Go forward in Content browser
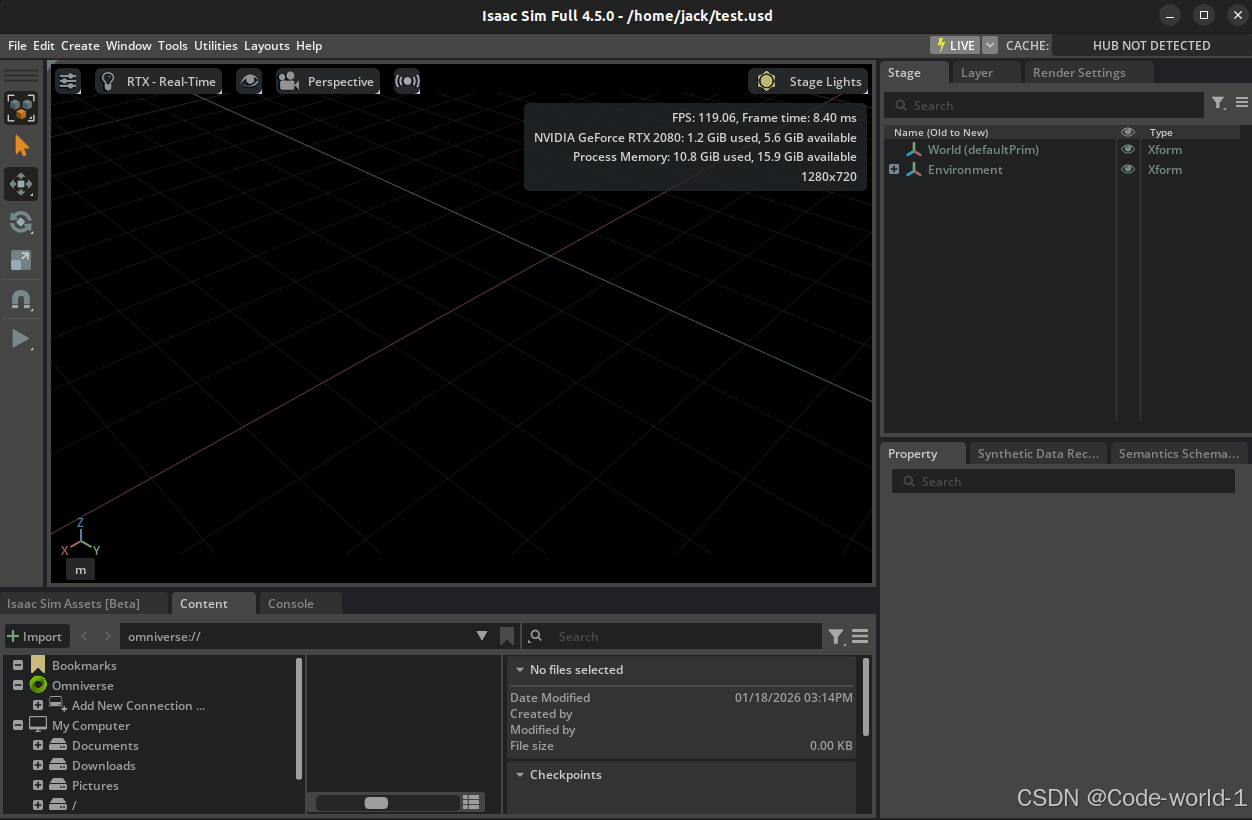Viewport: 1252px width, 820px height. click(x=108, y=636)
